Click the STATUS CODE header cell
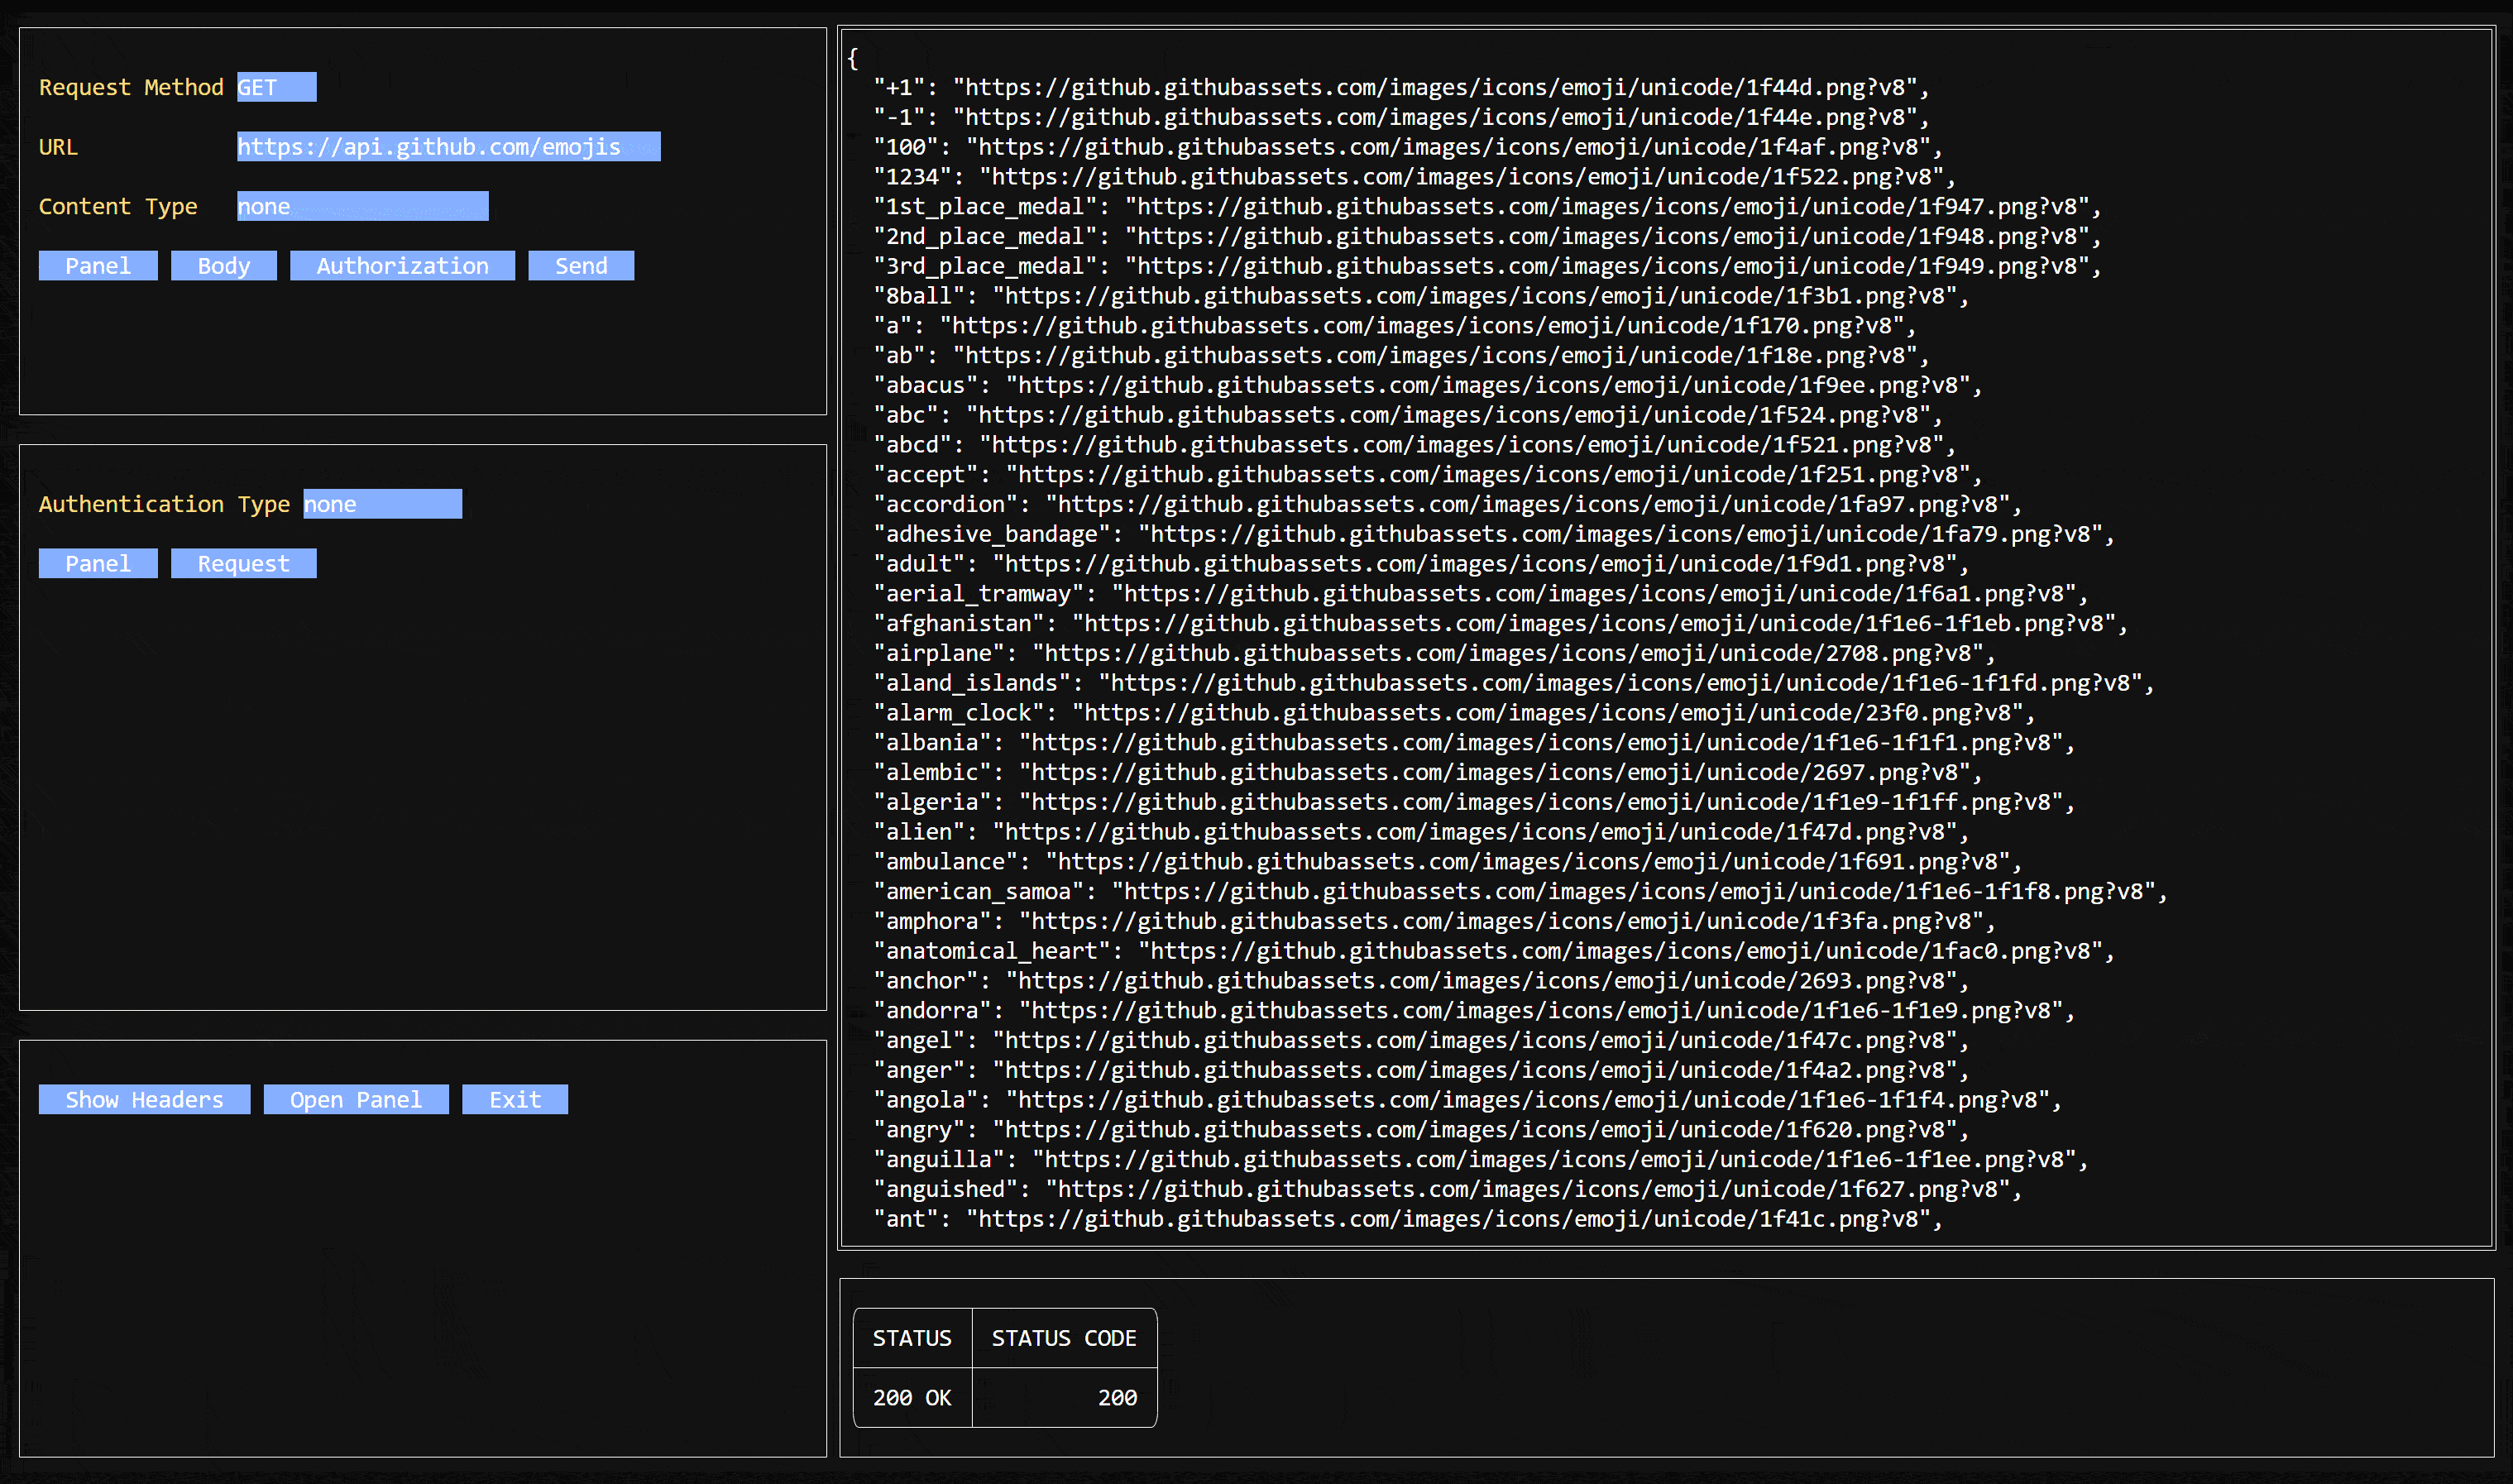The width and height of the screenshot is (2513, 1484). (x=1063, y=1337)
